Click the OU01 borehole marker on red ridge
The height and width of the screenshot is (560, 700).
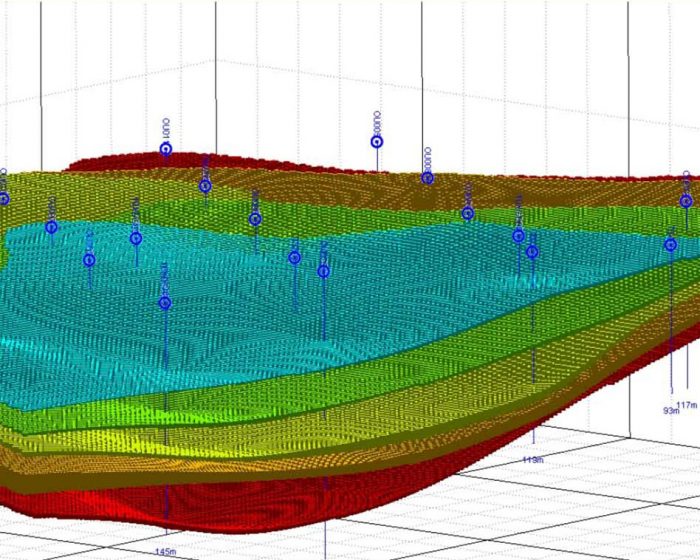click(166, 149)
